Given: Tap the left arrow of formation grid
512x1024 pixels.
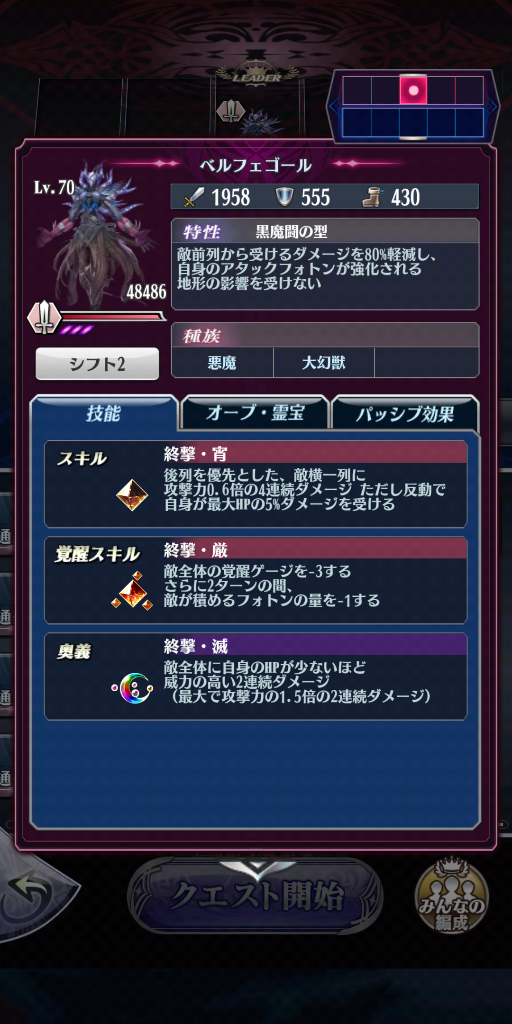Looking at the screenshot, I should [x=334, y=106].
